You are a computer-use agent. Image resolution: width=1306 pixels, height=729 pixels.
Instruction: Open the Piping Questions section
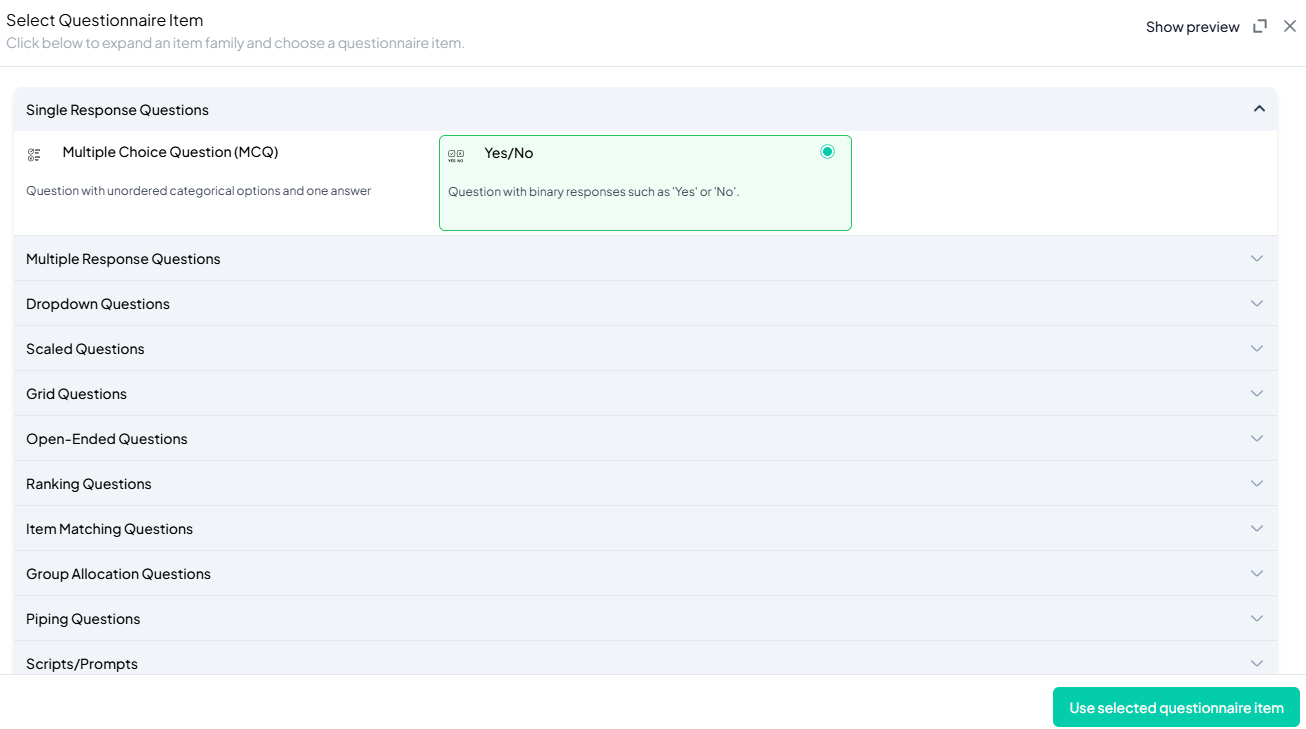pyautogui.click(x=83, y=619)
